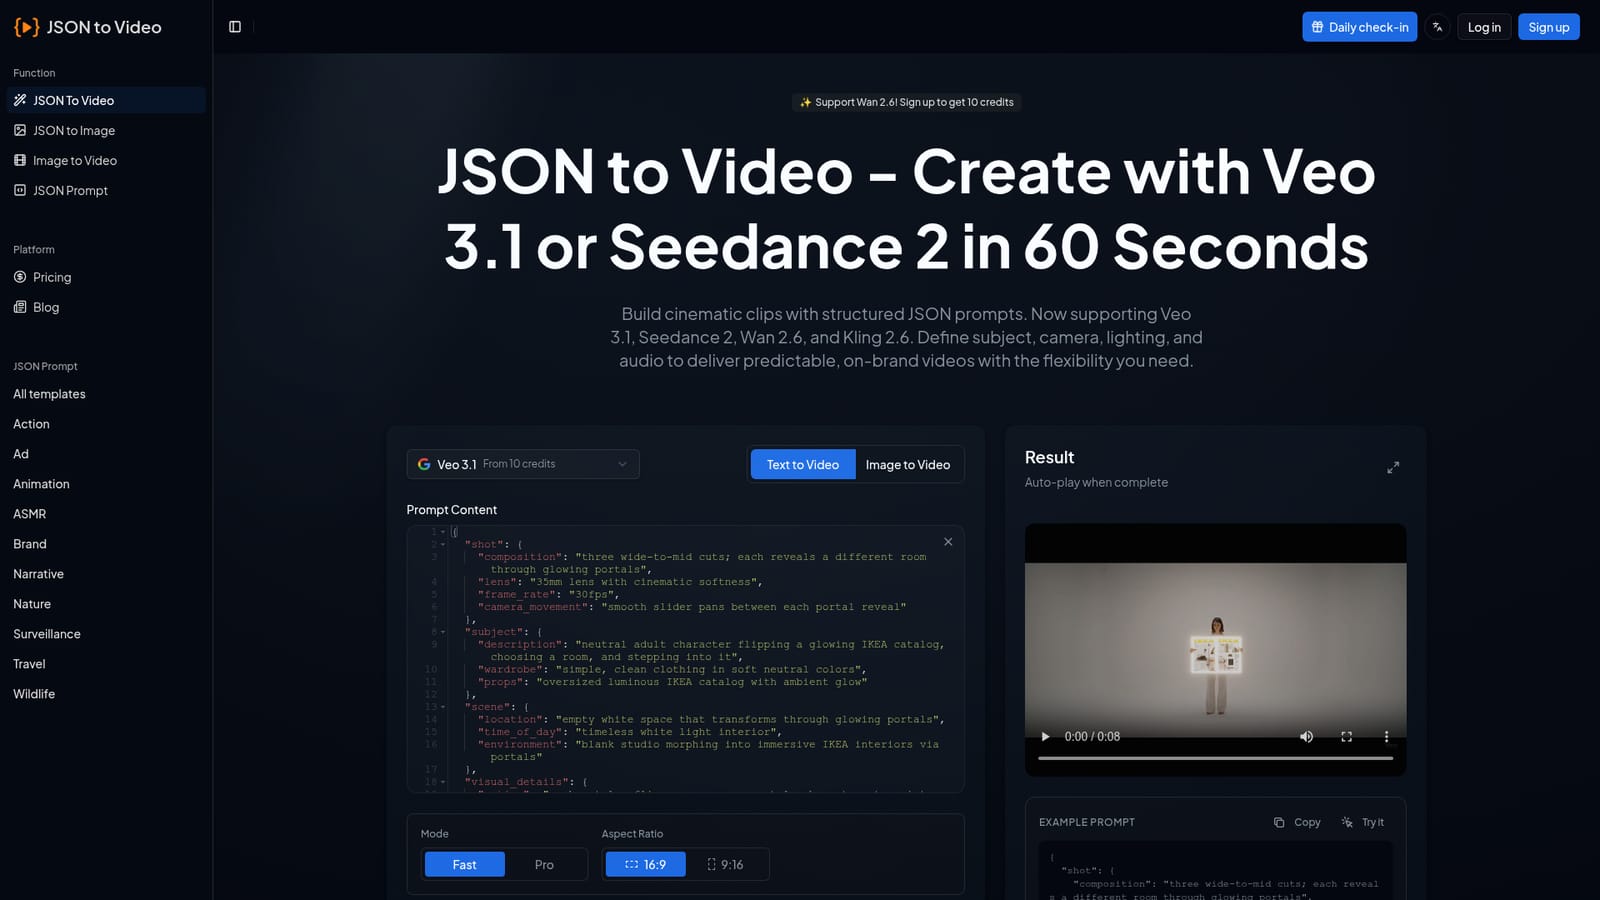The image size is (1600, 900).
Task: Go to Pricing page
Action: (106, 277)
